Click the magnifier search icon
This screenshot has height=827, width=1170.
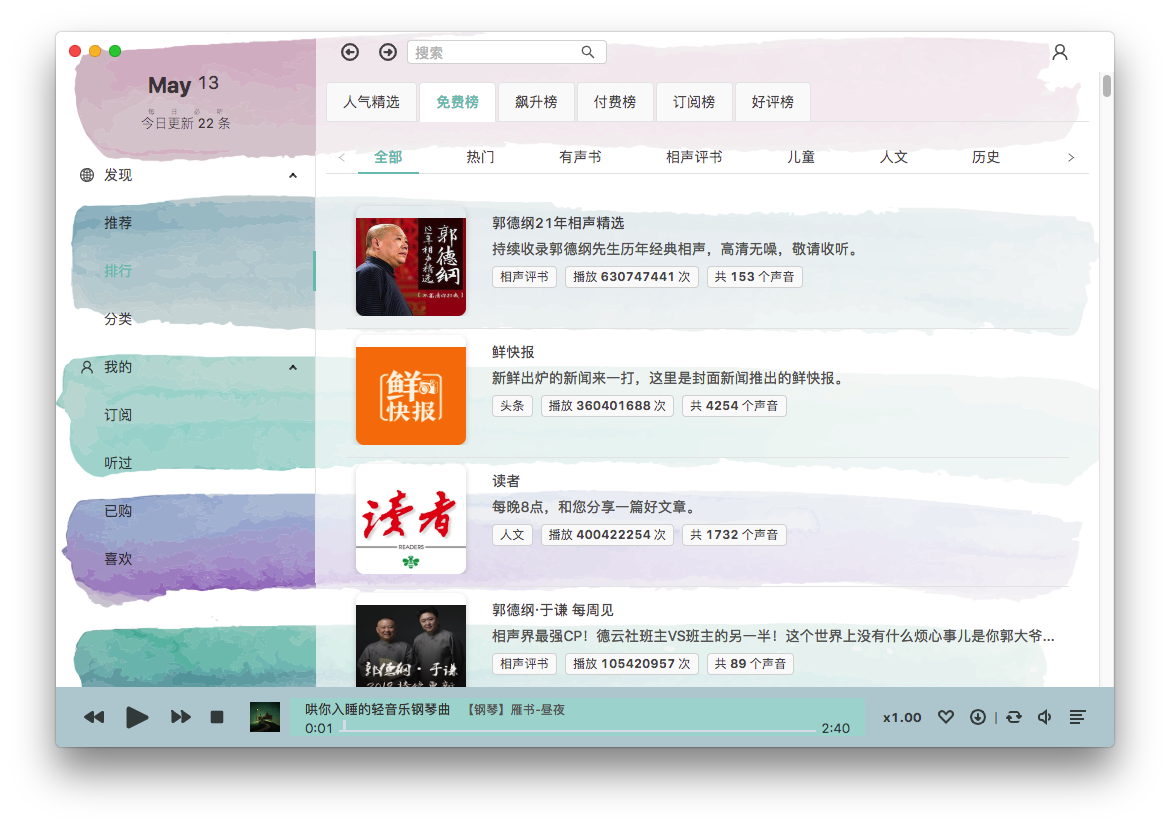pos(588,52)
